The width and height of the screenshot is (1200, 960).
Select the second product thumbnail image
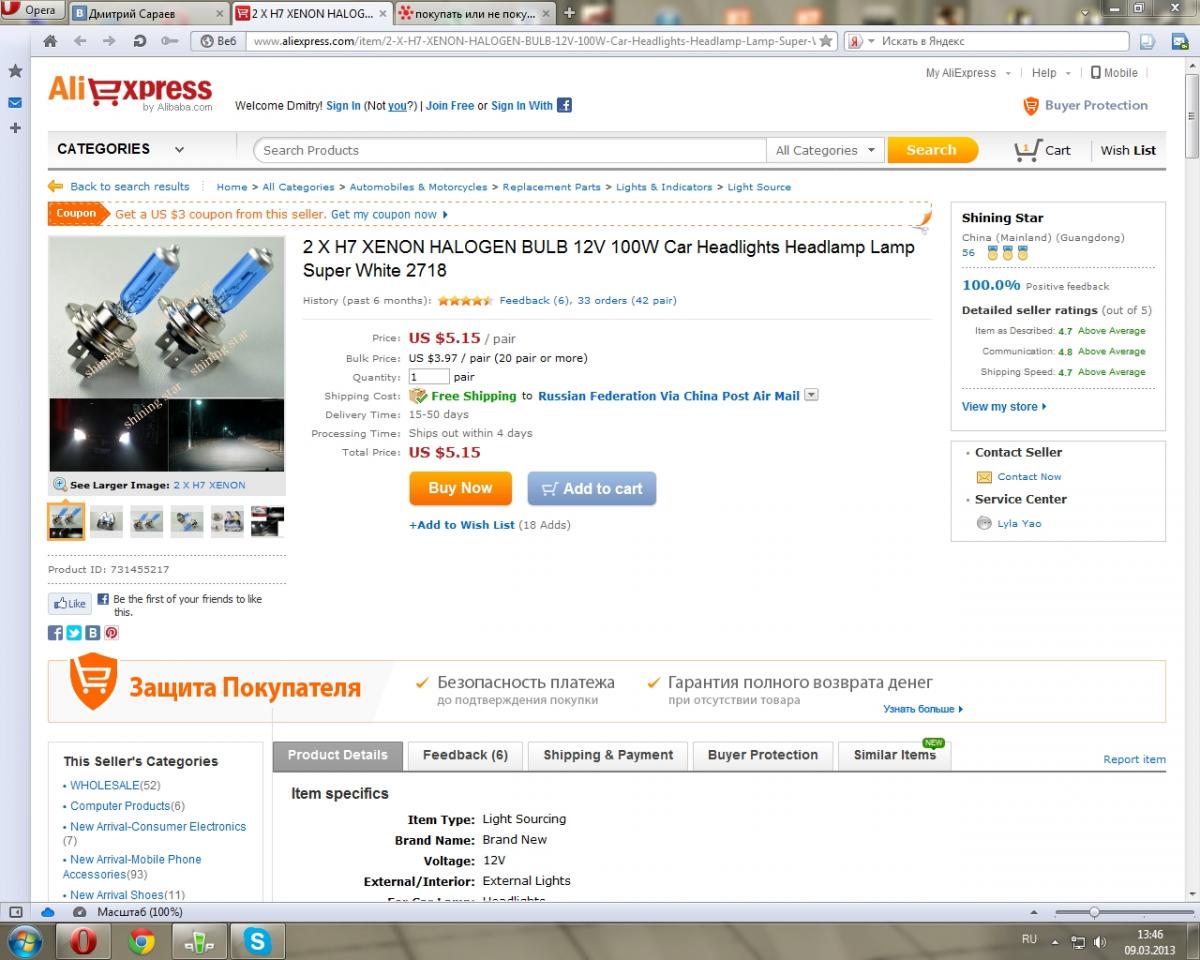pyautogui.click(x=106, y=521)
